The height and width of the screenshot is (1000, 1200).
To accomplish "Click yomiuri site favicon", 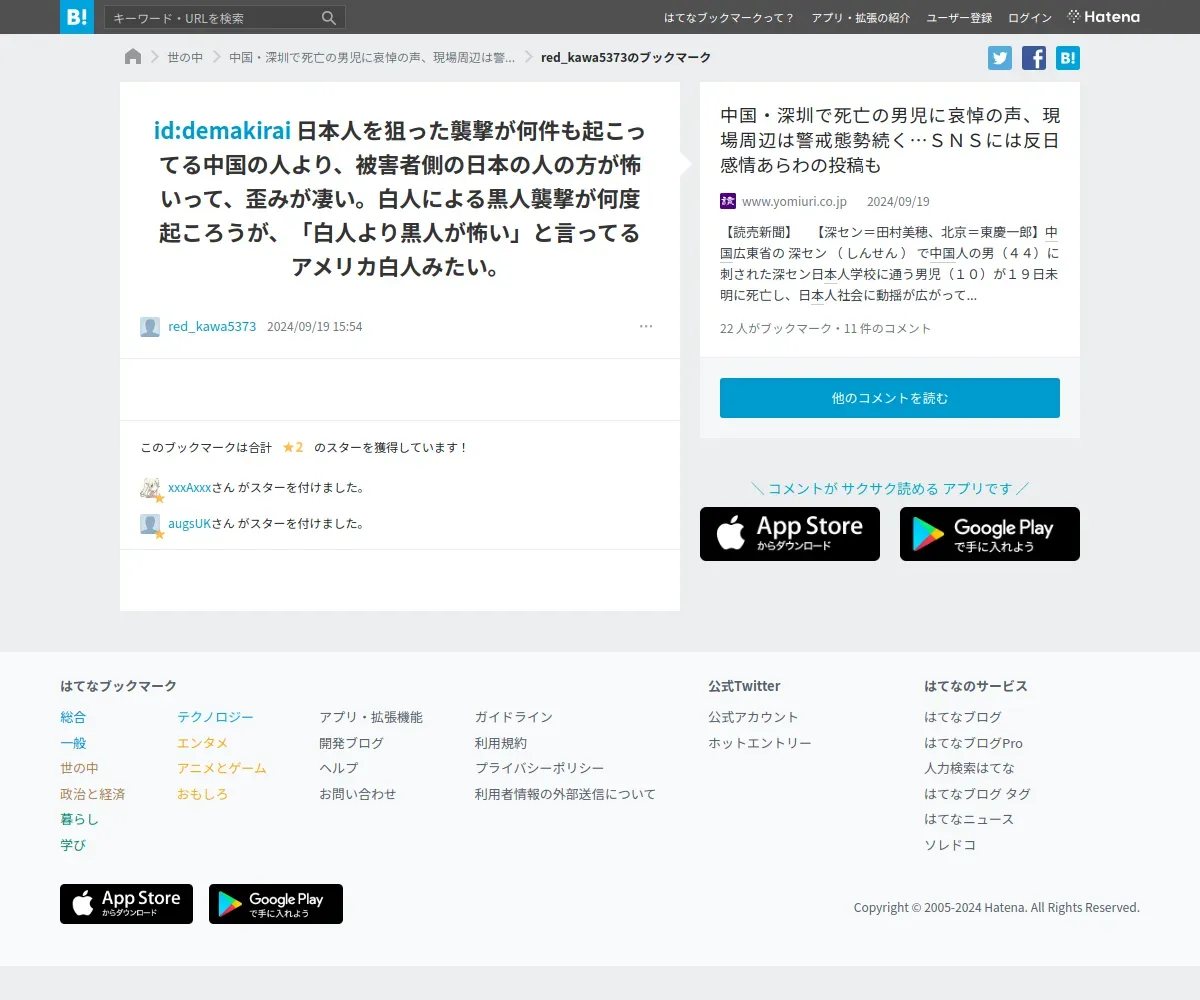I will coord(728,201).
